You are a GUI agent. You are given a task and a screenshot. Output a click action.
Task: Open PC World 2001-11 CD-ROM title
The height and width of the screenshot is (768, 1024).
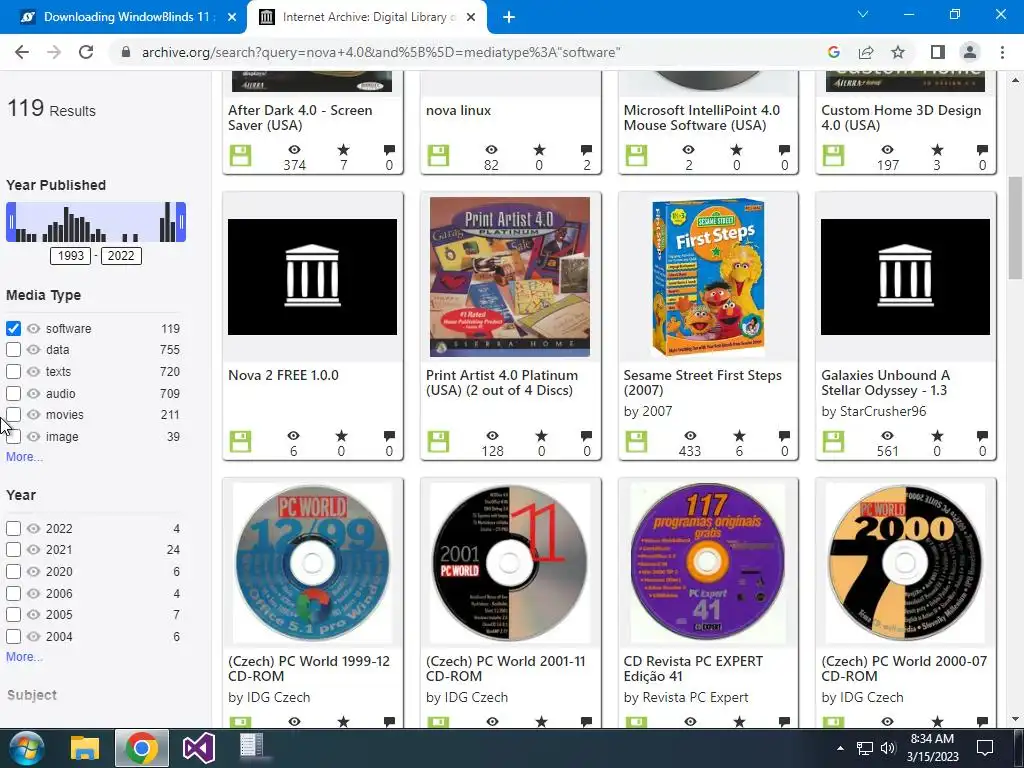[505, 669]
